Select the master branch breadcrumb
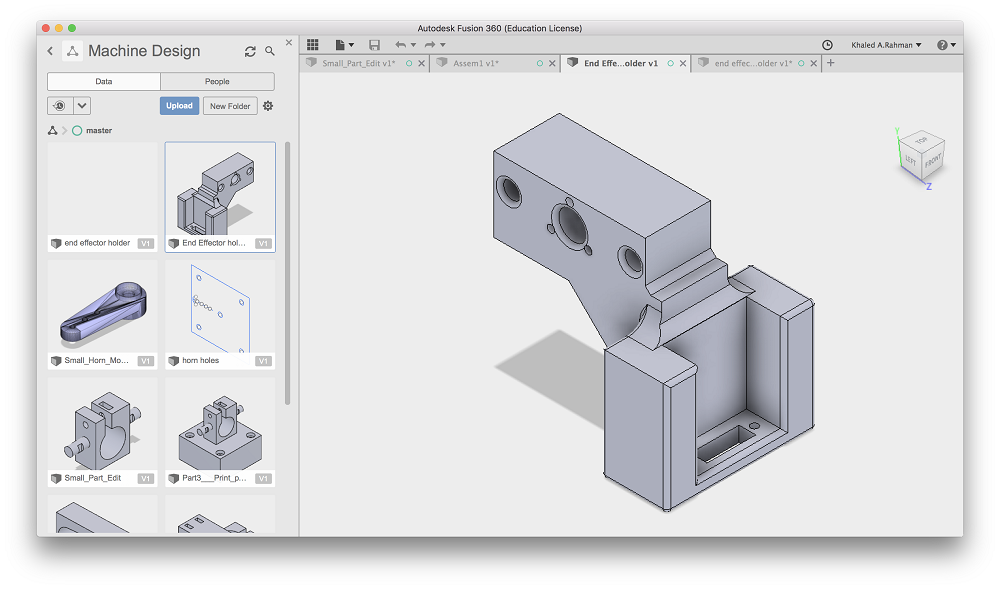The height and width of the screenshot is (589, 1000). point(92,131)
